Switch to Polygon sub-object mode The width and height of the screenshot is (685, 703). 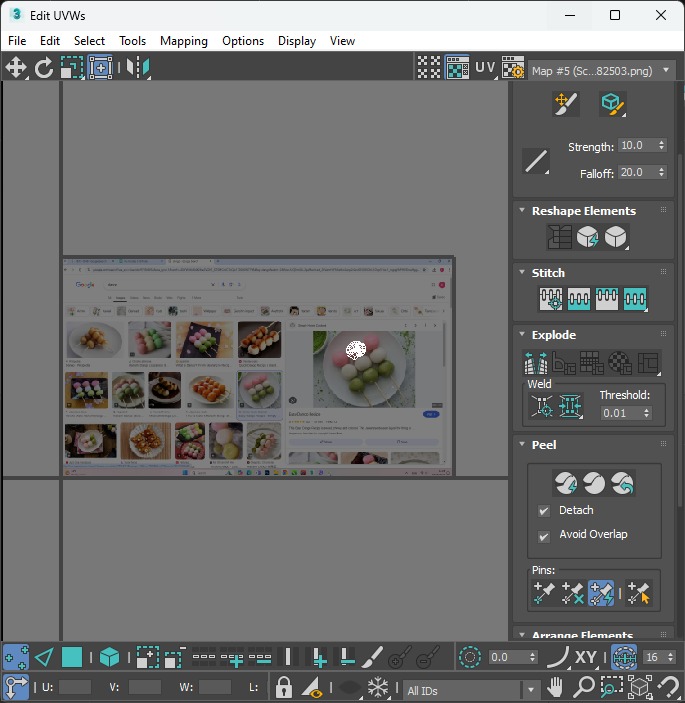72,657
